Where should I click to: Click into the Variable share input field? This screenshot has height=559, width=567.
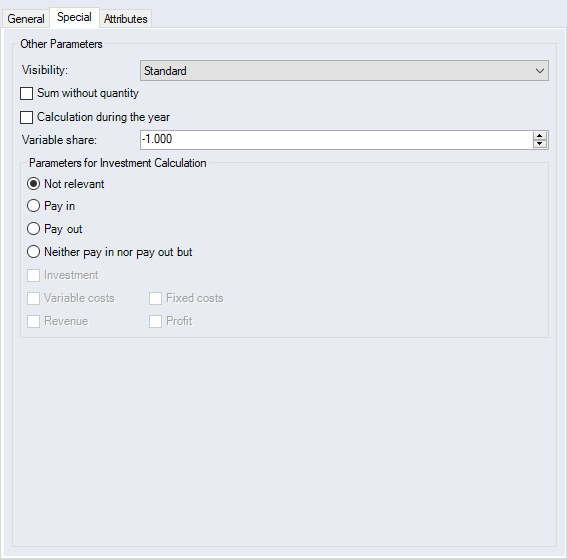(x=336, y=140)
